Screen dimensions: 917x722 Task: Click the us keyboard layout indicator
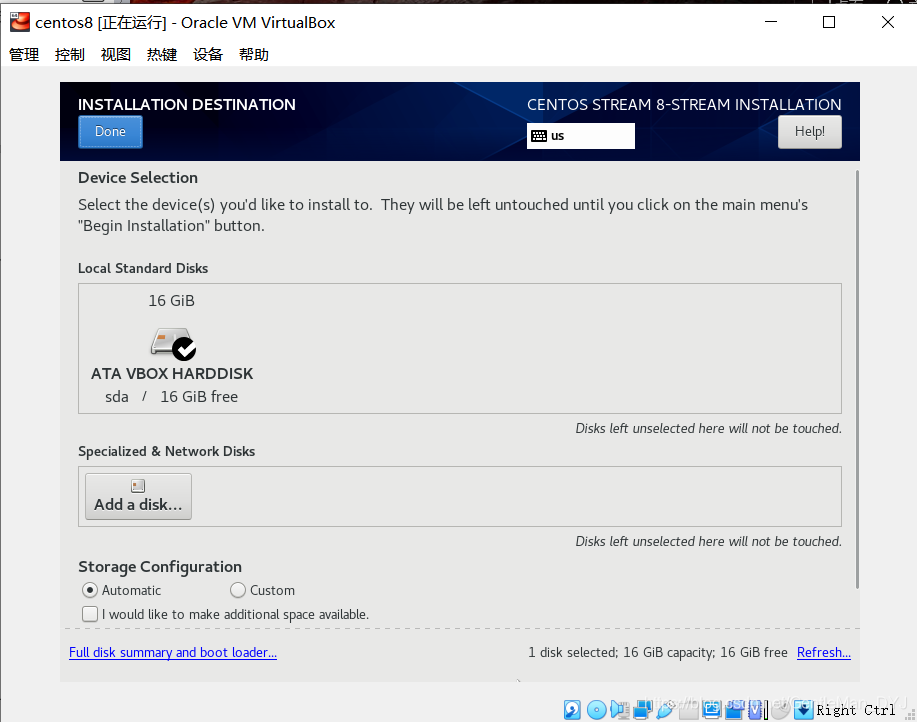[x=580, y=136]
